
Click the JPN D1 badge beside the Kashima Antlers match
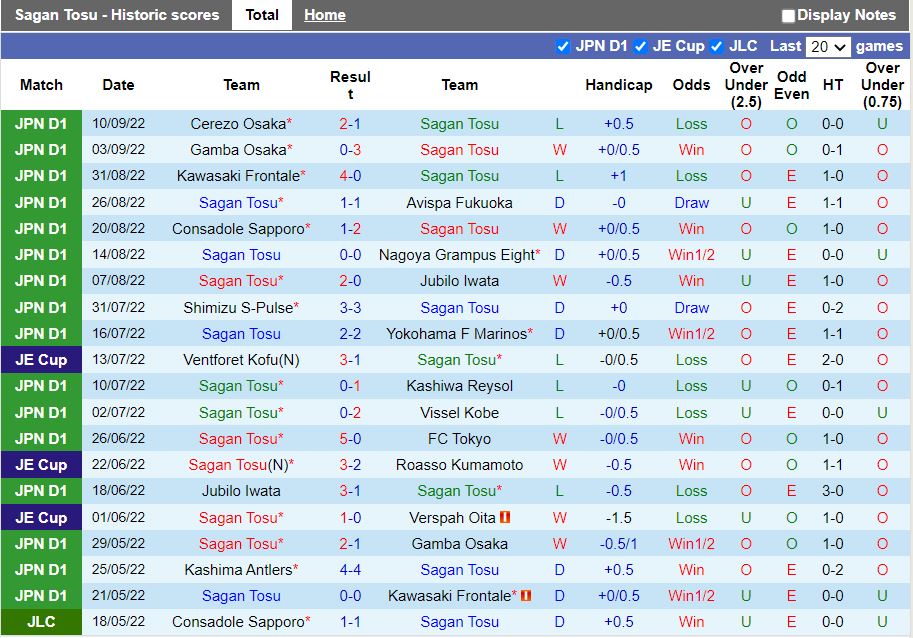tap(41, 569)
